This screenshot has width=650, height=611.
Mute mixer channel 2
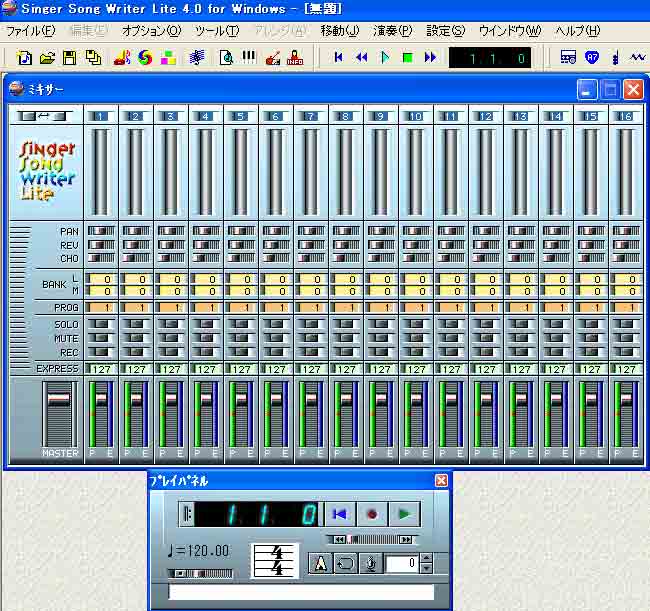[136, 338]
